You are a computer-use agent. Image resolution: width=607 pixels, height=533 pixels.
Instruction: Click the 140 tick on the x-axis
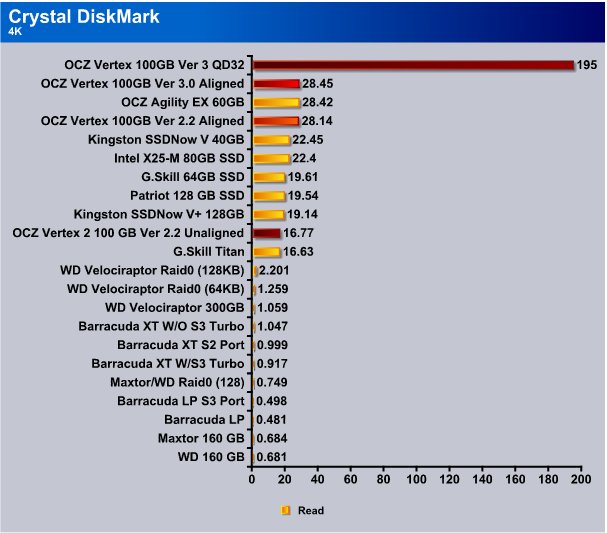coord(482,479)
